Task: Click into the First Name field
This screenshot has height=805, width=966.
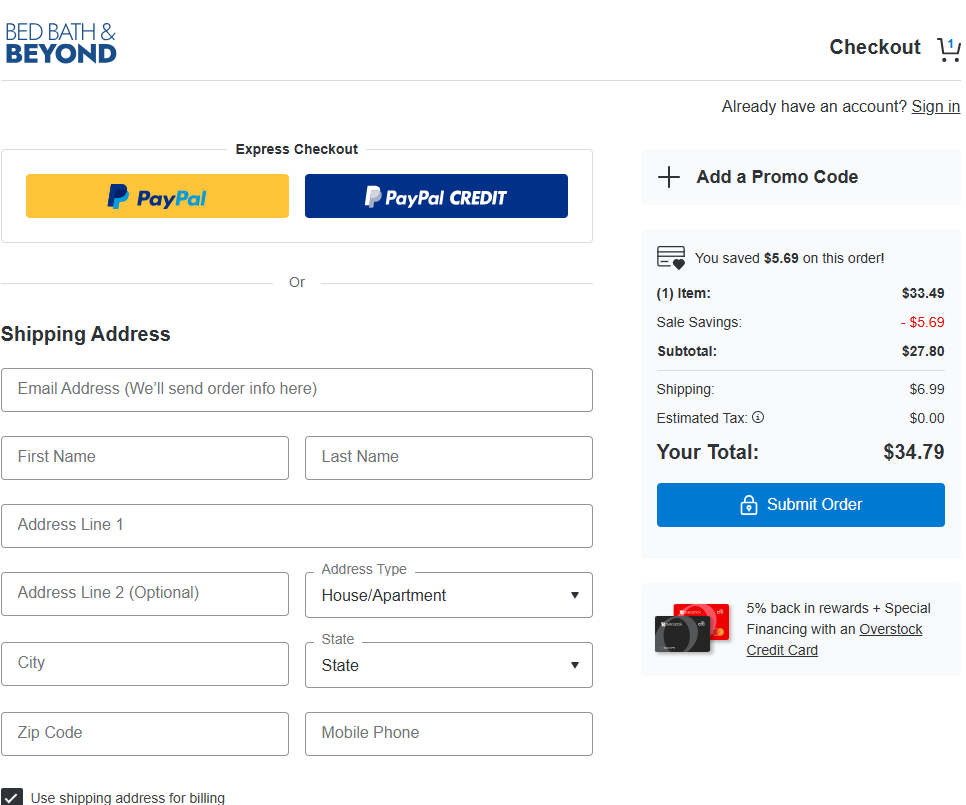Action: point(145,457)
